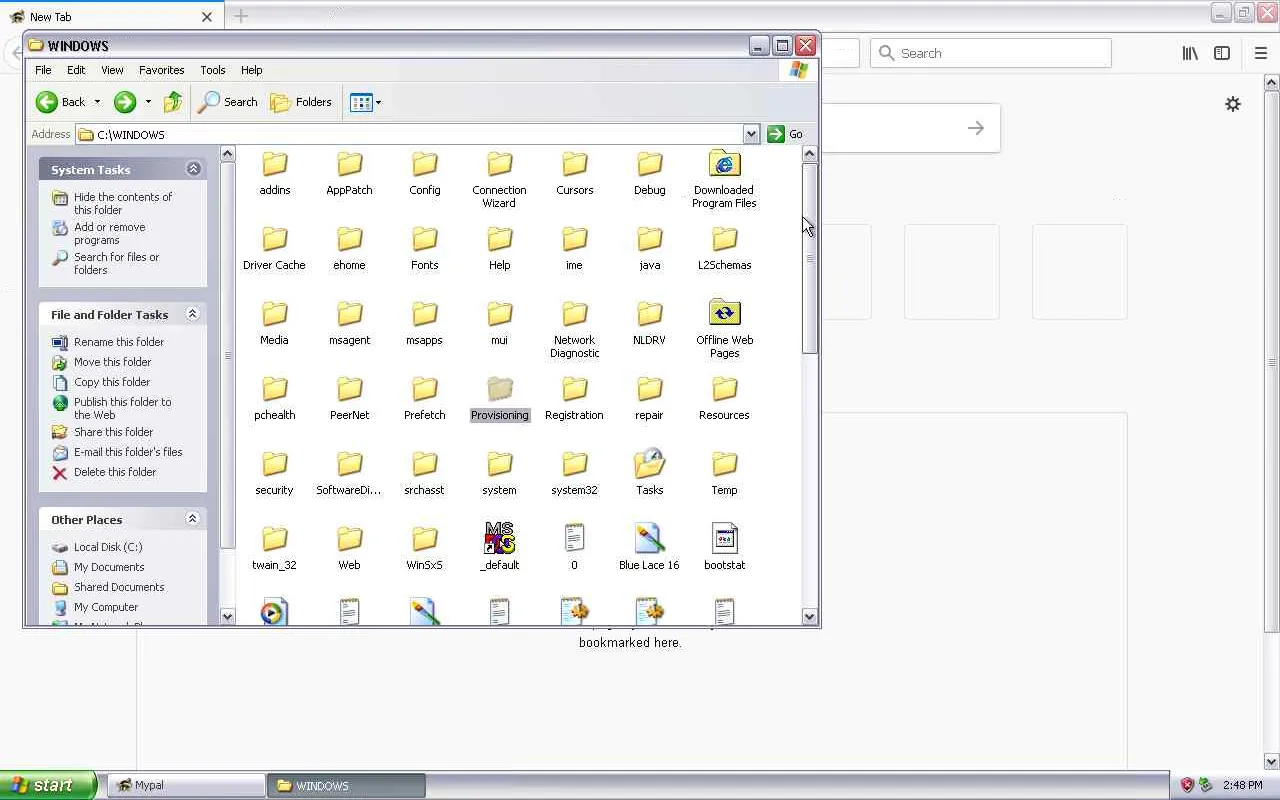Select the Cursors folder

(x=574, y=173)
